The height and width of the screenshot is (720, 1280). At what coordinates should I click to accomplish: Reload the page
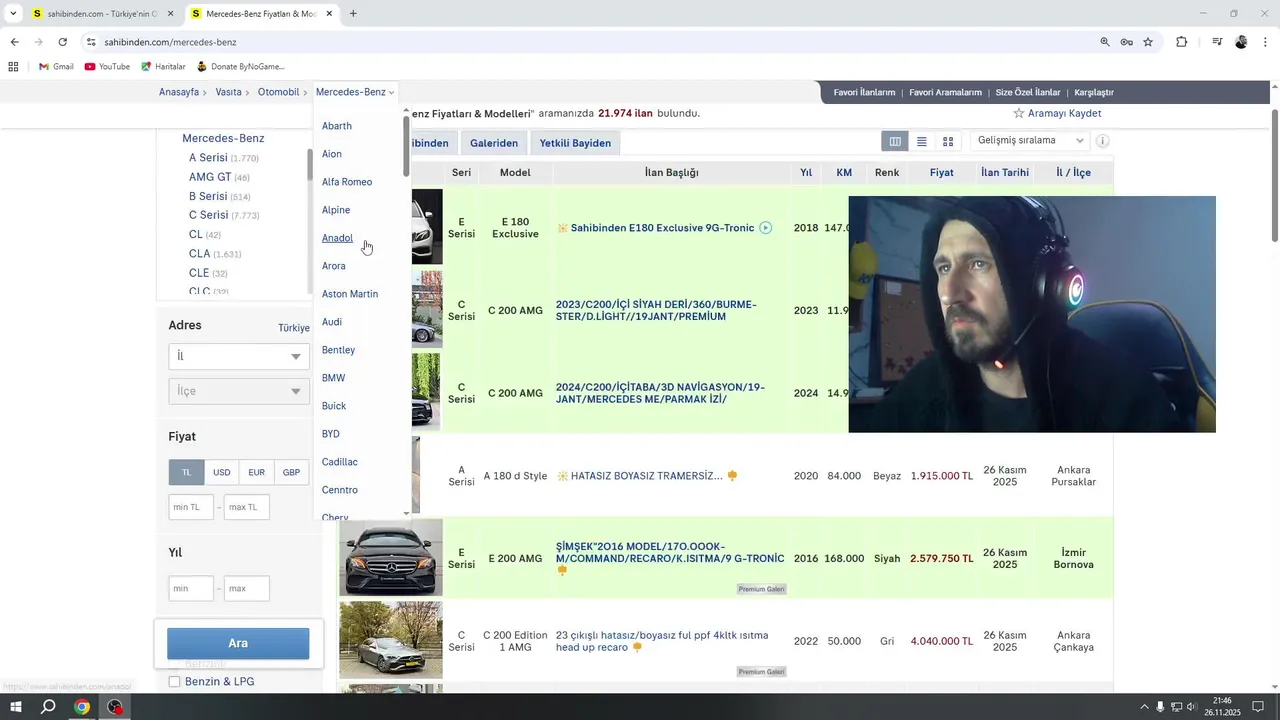(62, 42)
